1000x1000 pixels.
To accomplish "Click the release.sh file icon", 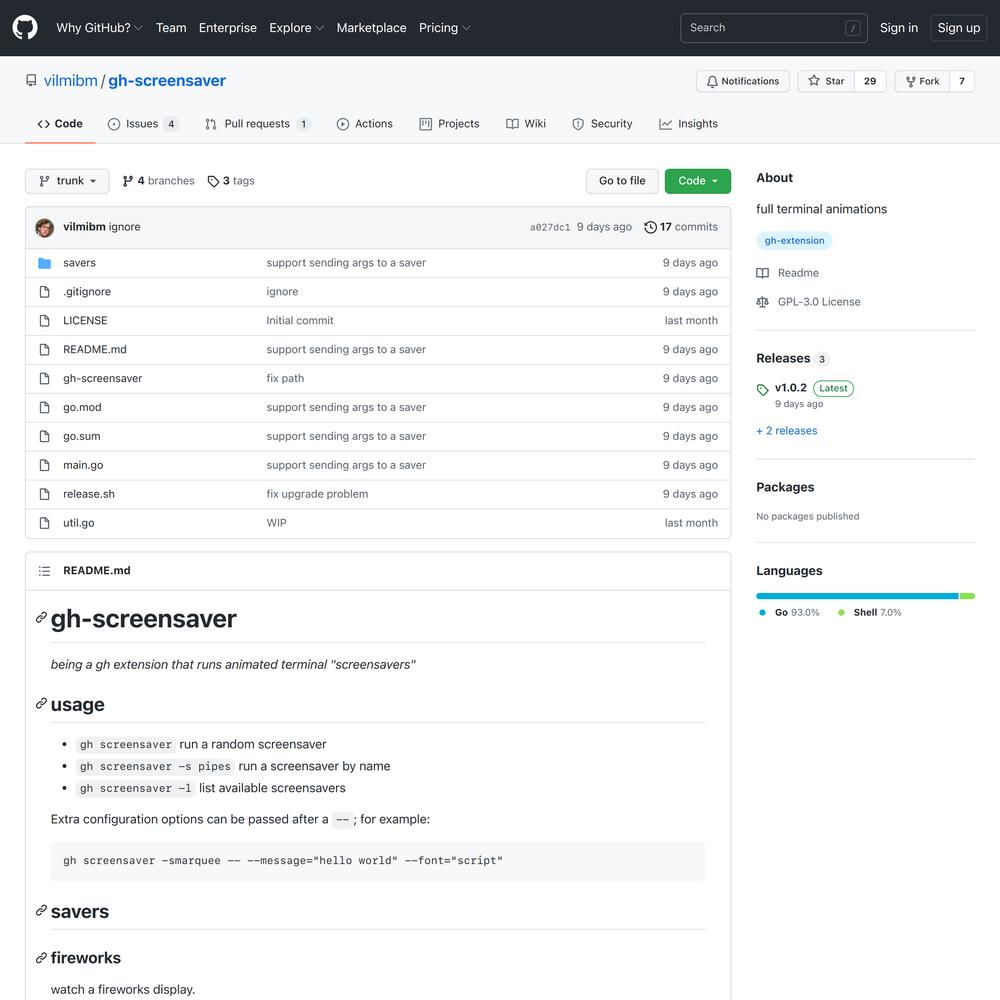I will coord(44,494).
